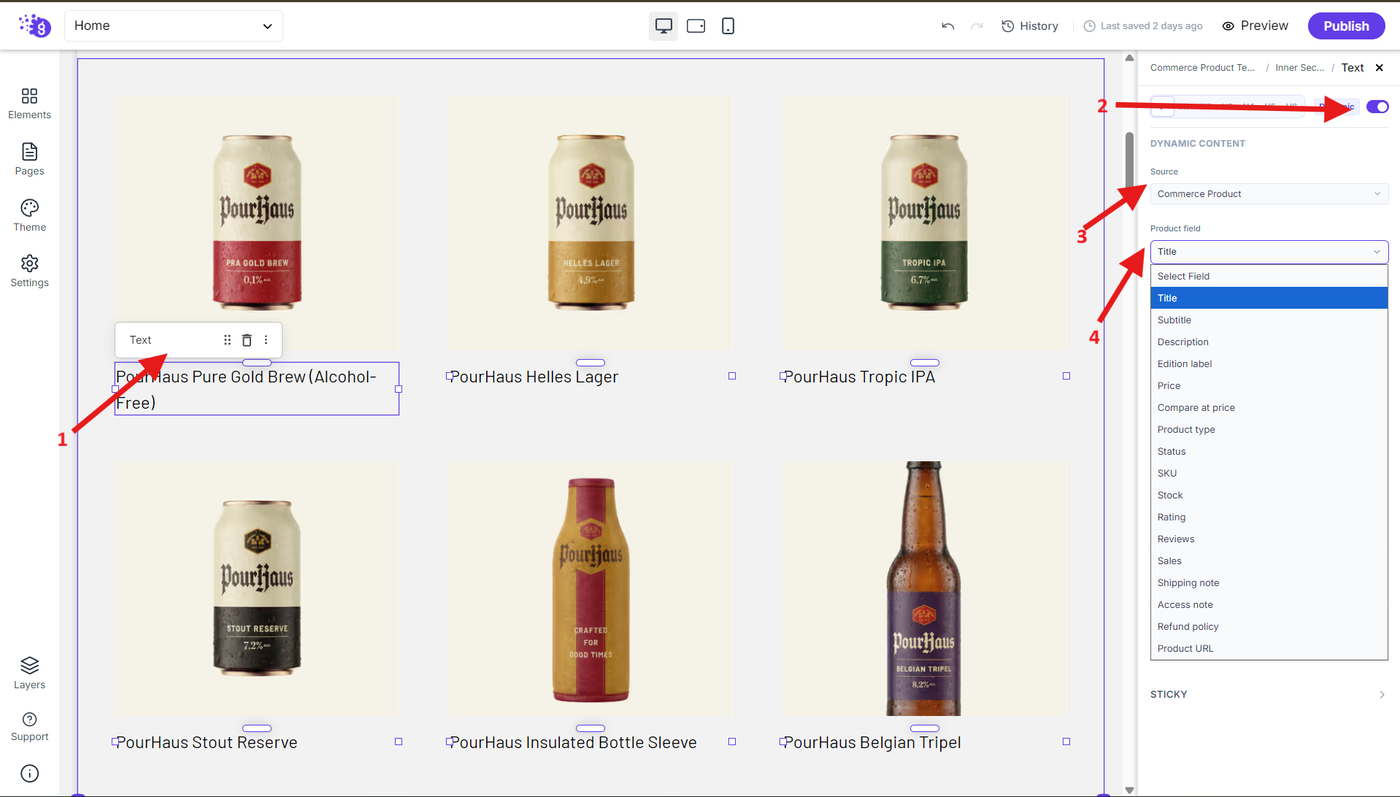Screen dimensions: 1400x797
Task: Click the Text label on the floating toolbar
Action: pos(140,340)
